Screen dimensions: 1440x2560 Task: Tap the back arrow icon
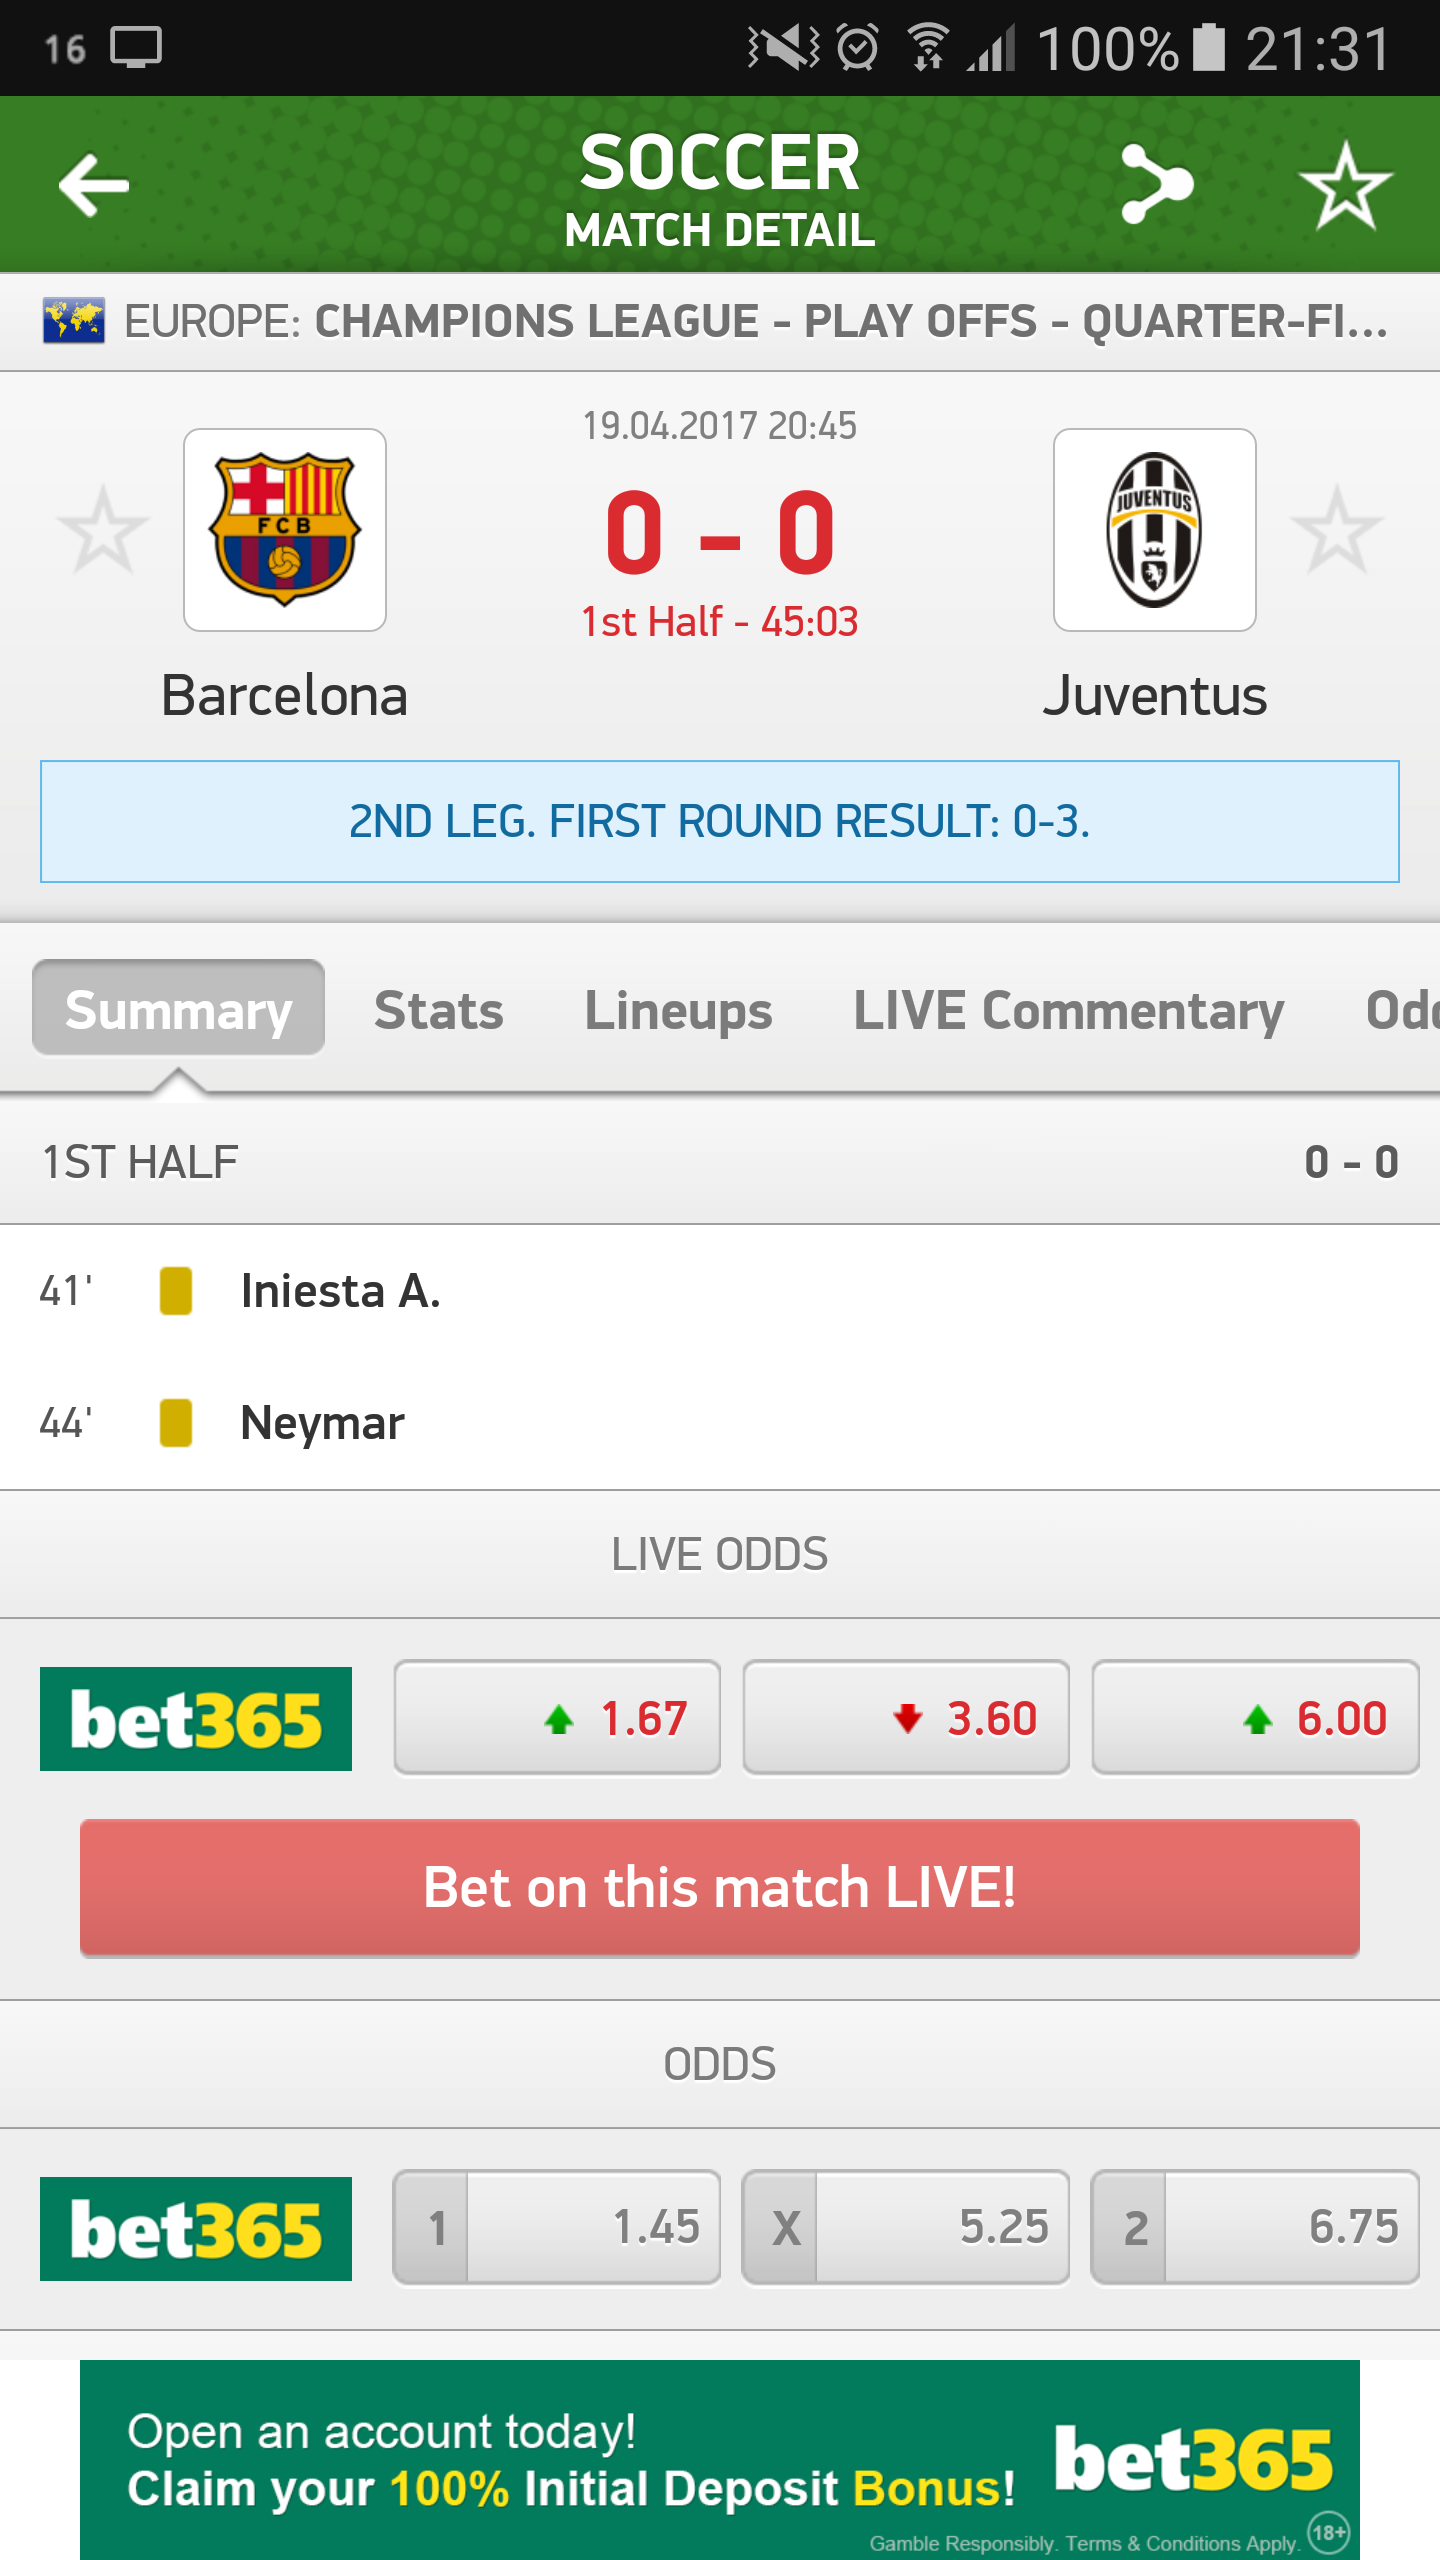pyautogui.click(x=94, y=185)
